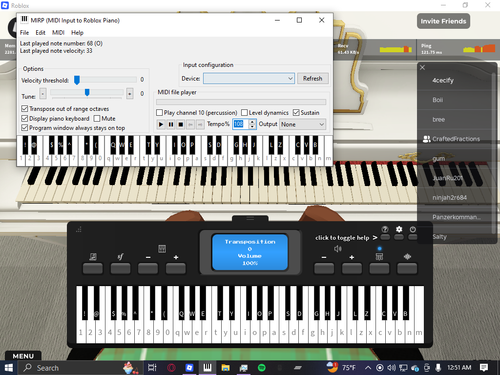Click the transposition plus button
This screenshot has width=500, height=375.
(176, 268)
